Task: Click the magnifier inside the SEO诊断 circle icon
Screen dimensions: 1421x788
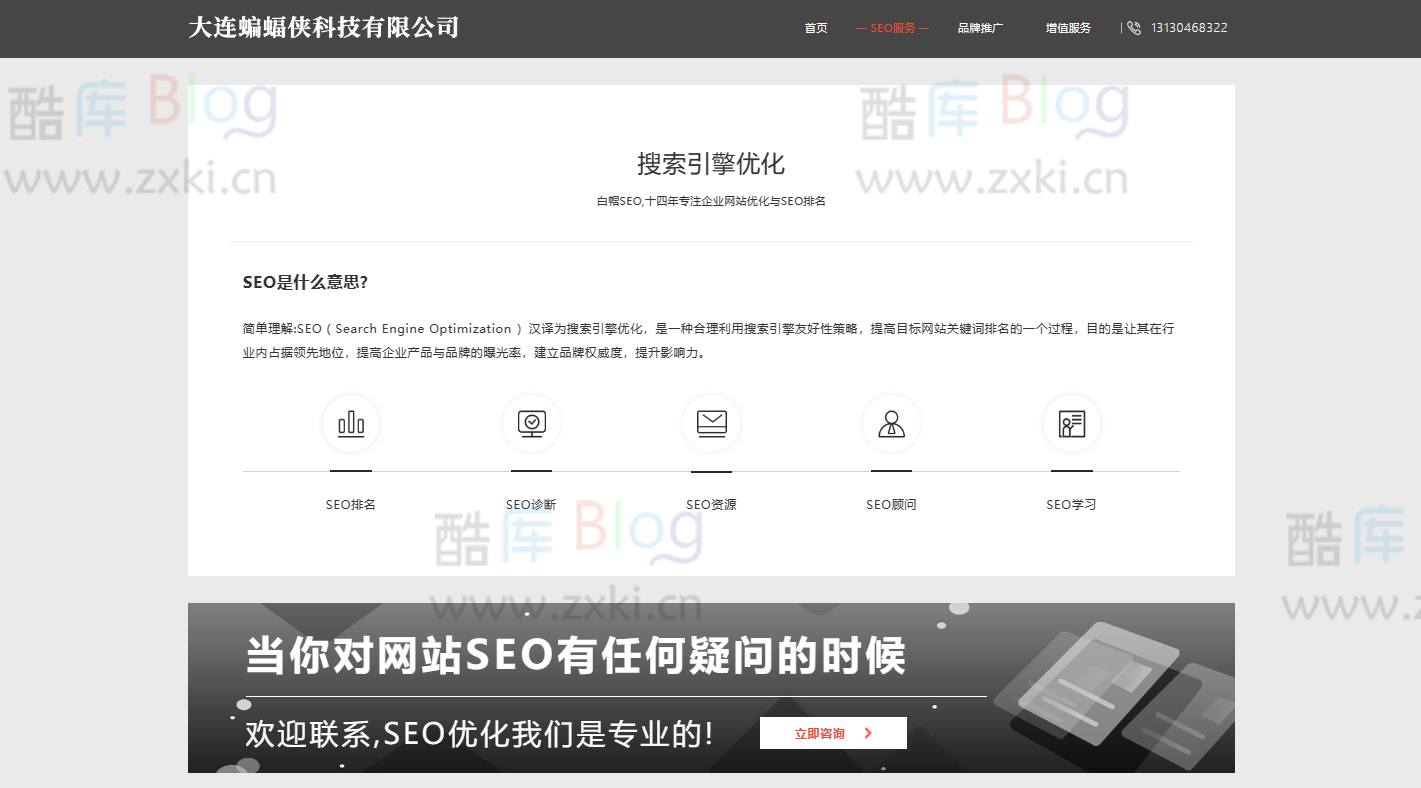Action: (531, 421)
